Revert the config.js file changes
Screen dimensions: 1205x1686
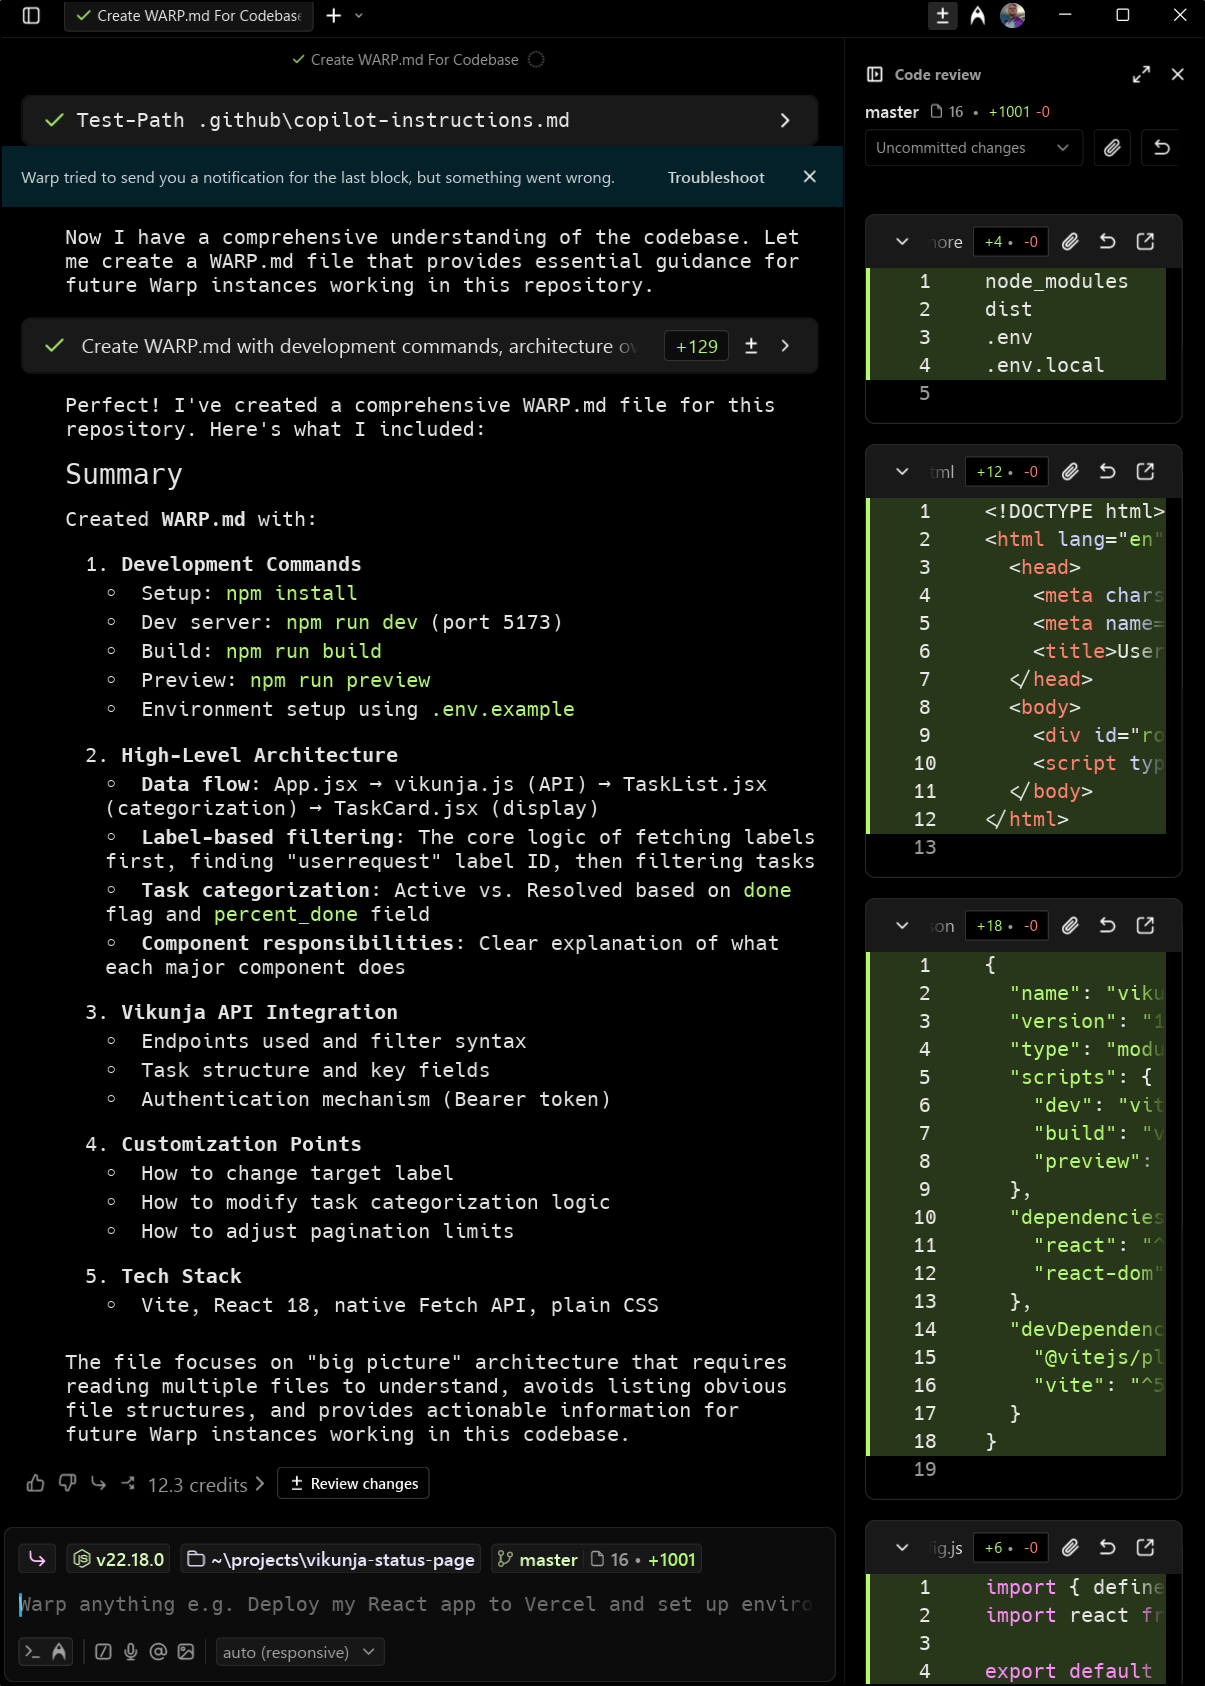click(x=1107, y=1547)
